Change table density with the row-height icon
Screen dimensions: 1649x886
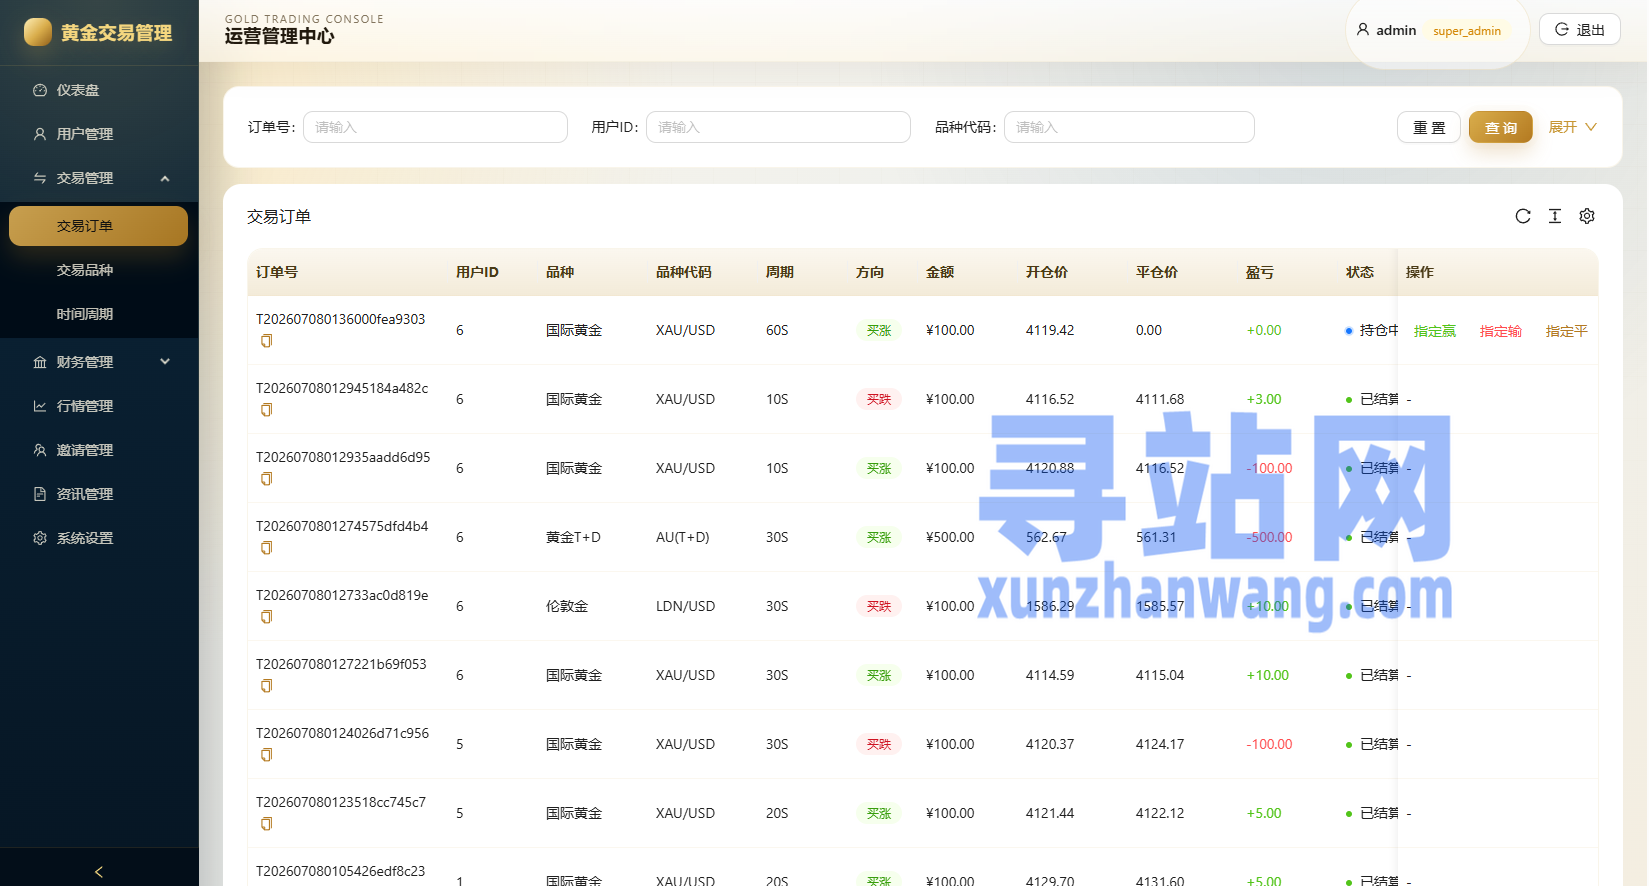(1555, 216)
